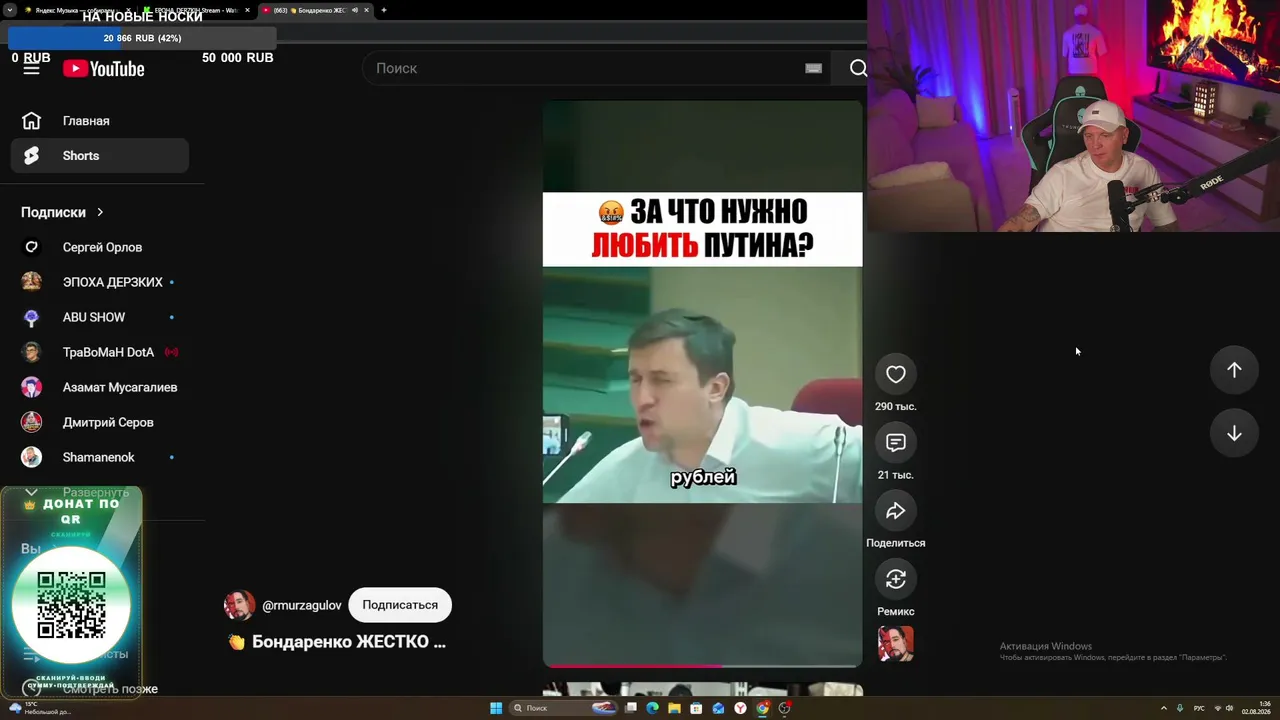The width and height of the screenshot is (1280, 720).
Task: Expand more subscriptions with Развернуть
Action: pyautogui.click(x=96, y=493)
